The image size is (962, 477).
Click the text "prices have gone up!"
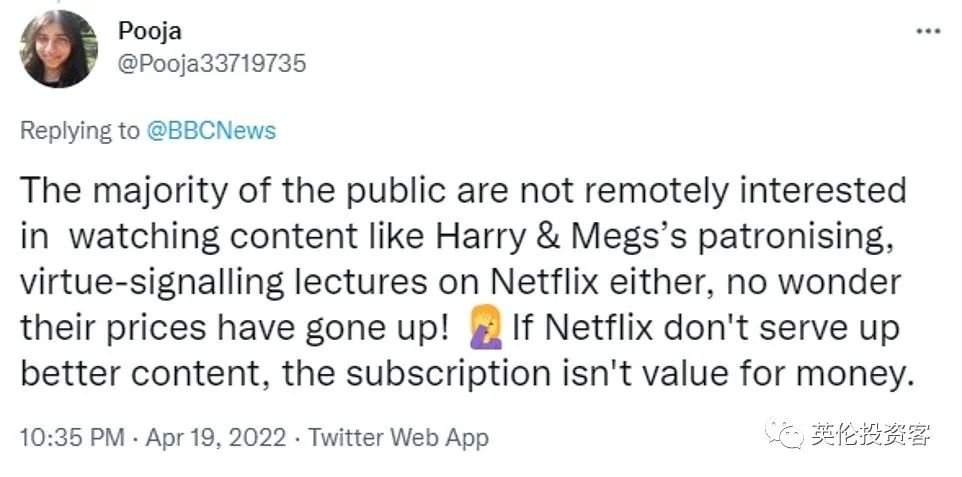pyautogui.click(x=300, y=328)
